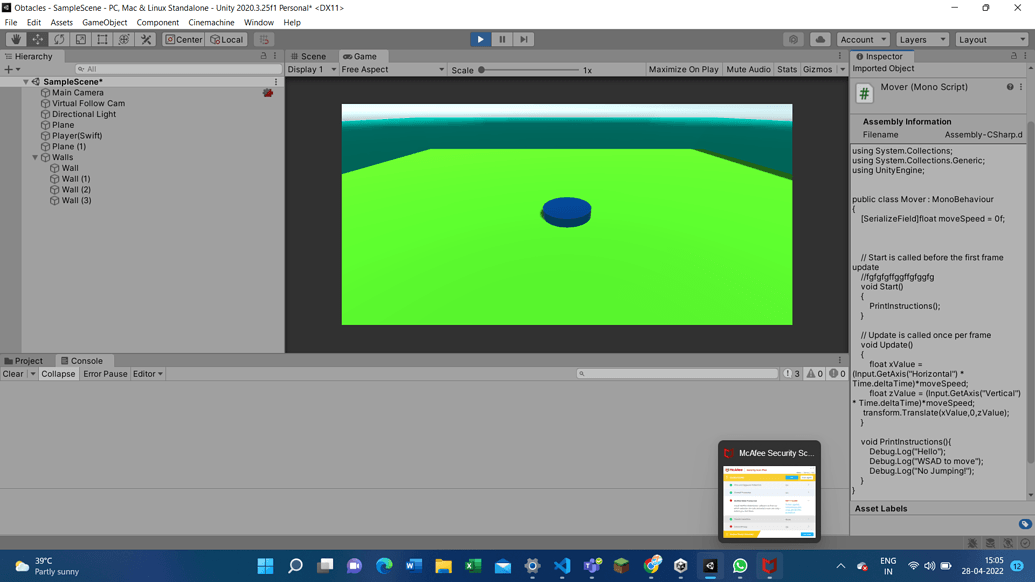Screen dimensions: 1035x582
Task: Collapse the Walls hierarchy item
Action: [x=33, y=157]
